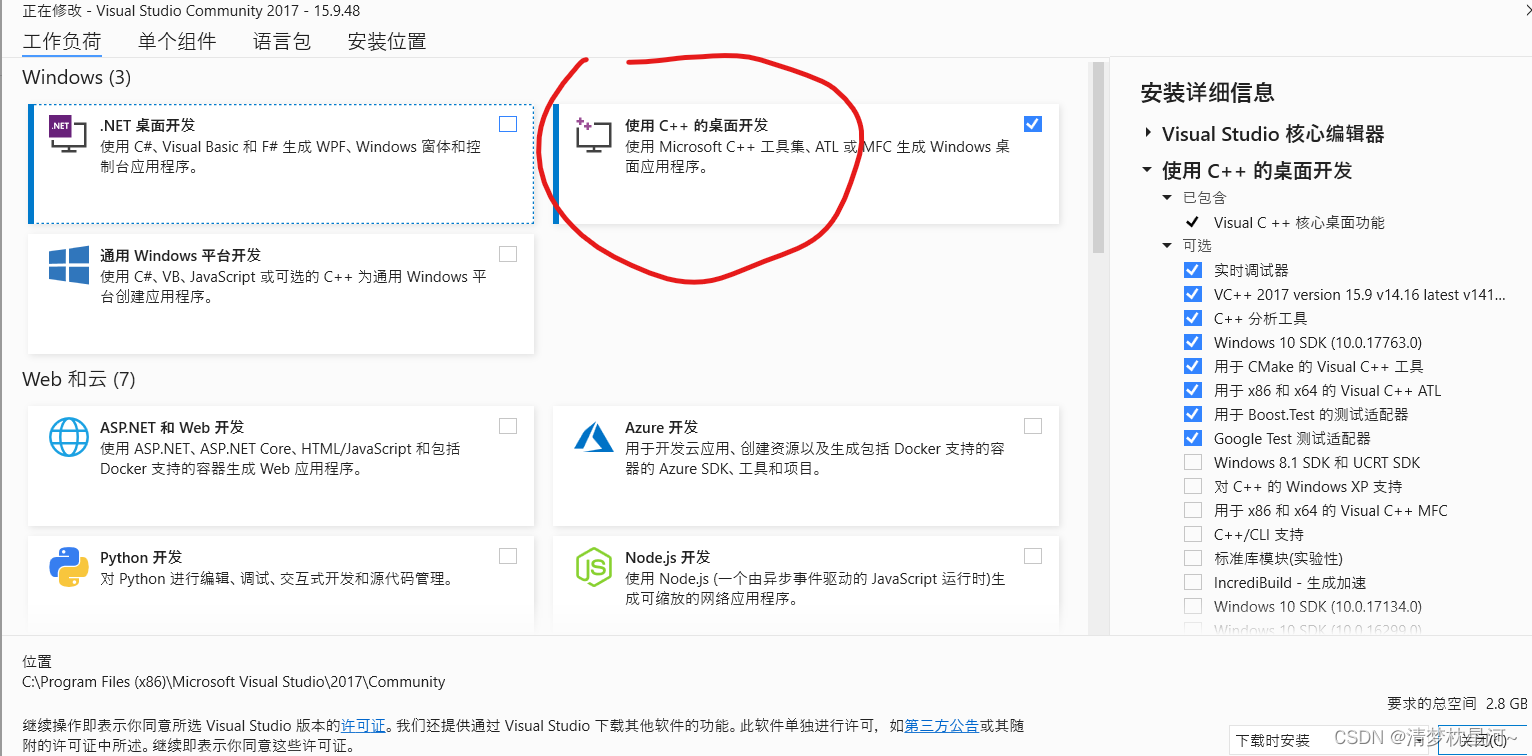The width and height of the screenshot is (1532, 756).
Task: Toggle the C++ 分析工具 checkbox
Action: (x=1192, y=318)
